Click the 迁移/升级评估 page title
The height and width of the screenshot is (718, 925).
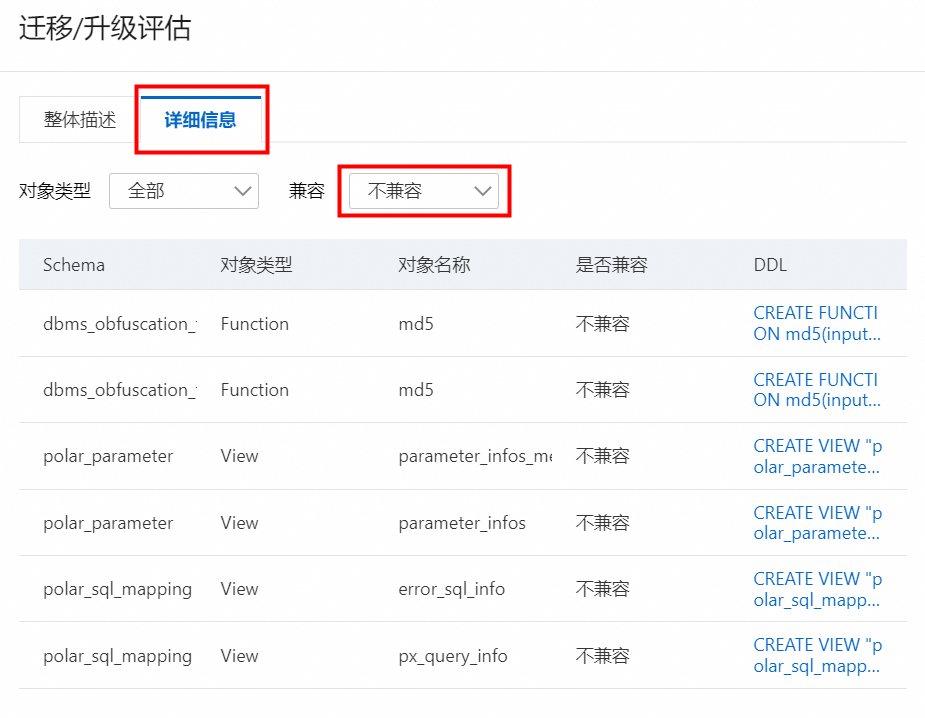105,28
